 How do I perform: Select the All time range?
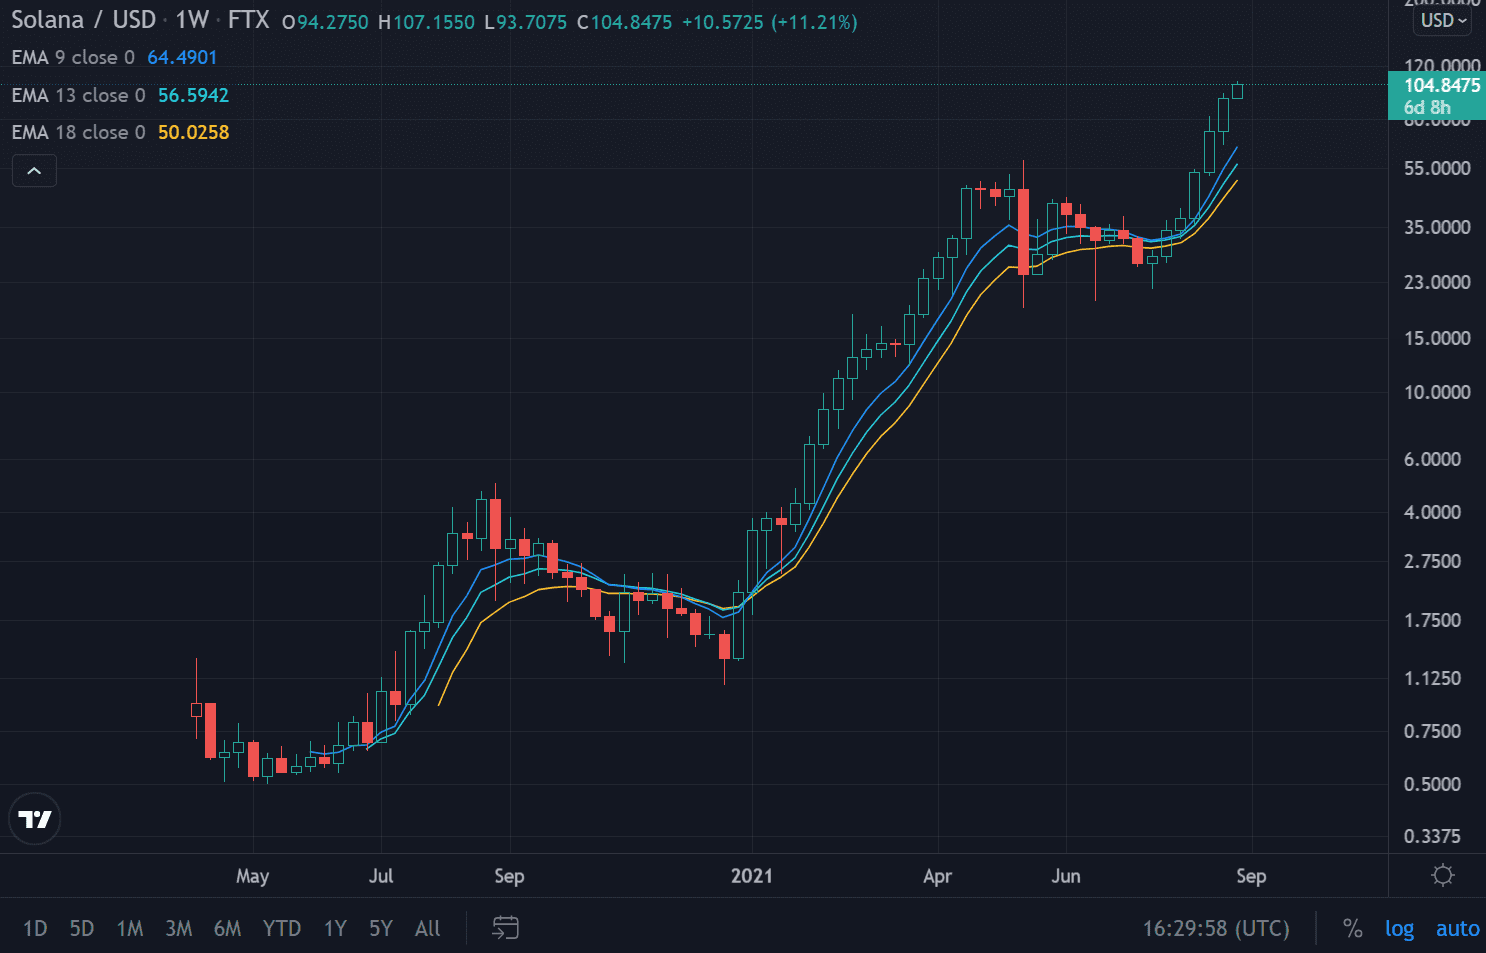(428, 928)
